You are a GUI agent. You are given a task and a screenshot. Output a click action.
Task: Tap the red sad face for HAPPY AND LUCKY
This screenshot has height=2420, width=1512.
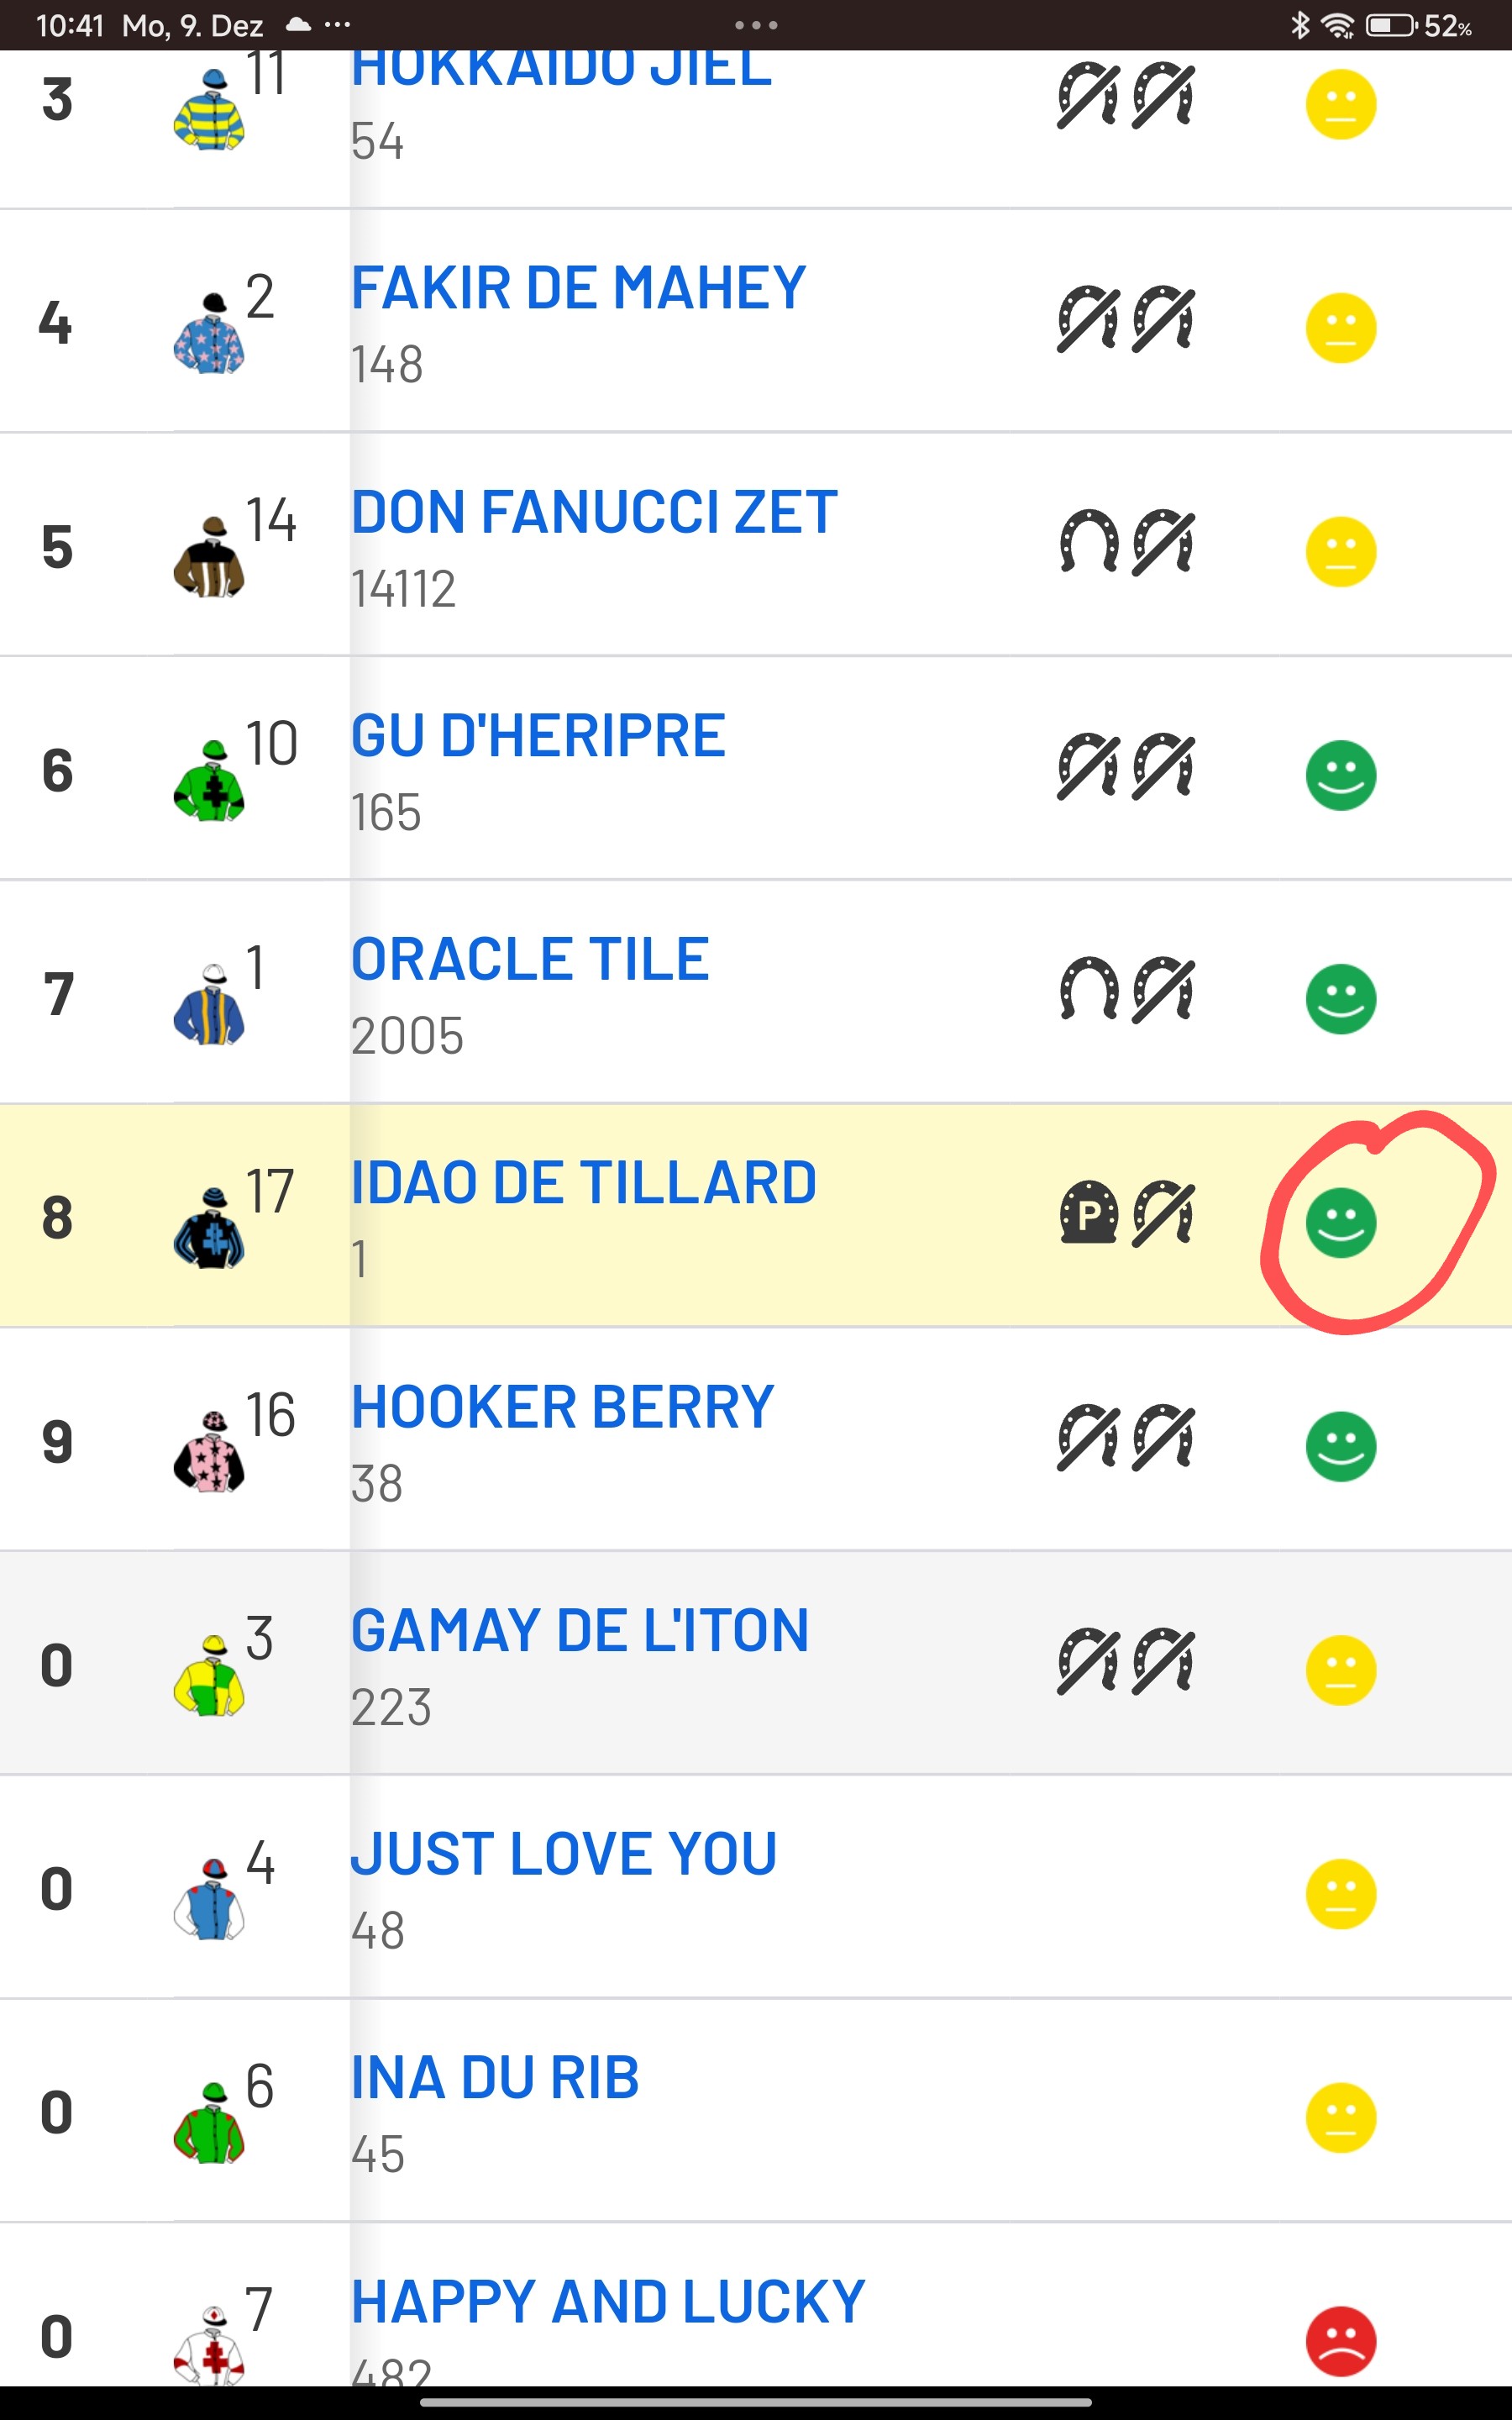(1341, 2342)
